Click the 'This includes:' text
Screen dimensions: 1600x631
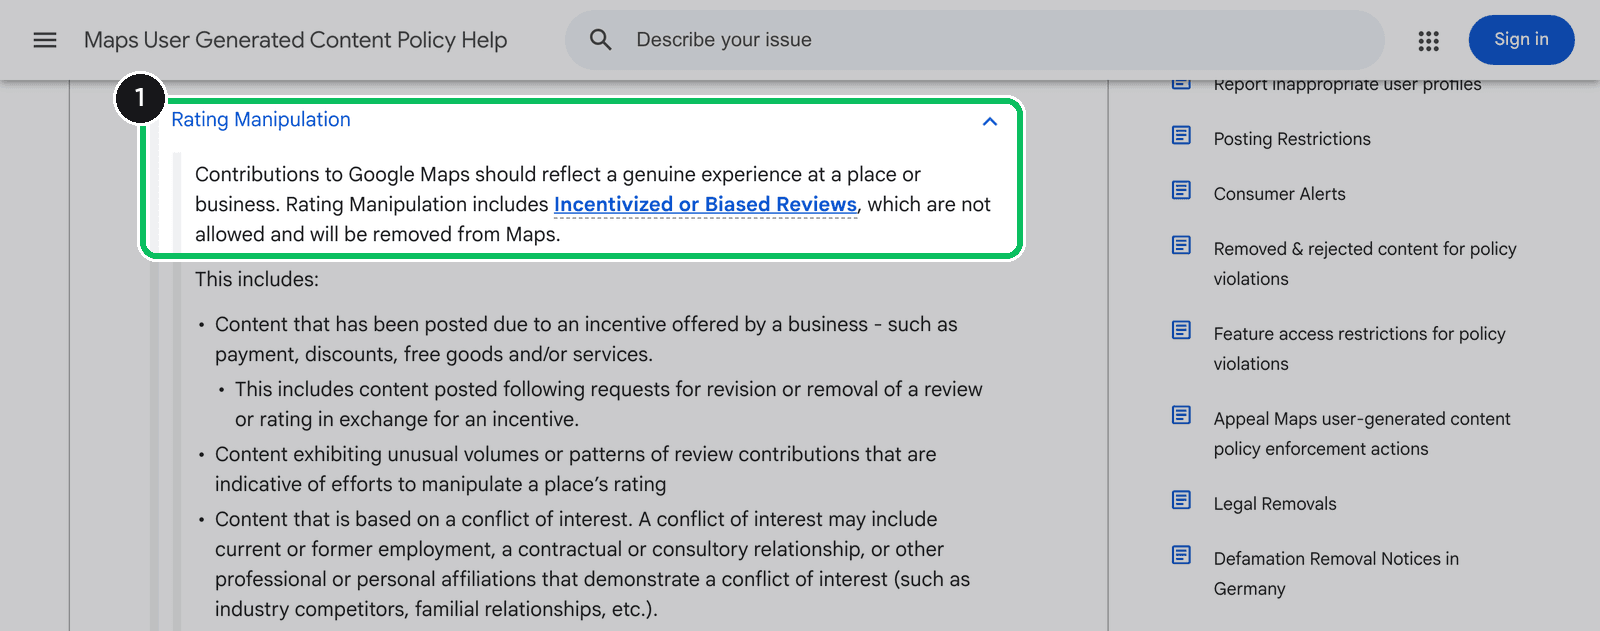click(x=257, y=279)
